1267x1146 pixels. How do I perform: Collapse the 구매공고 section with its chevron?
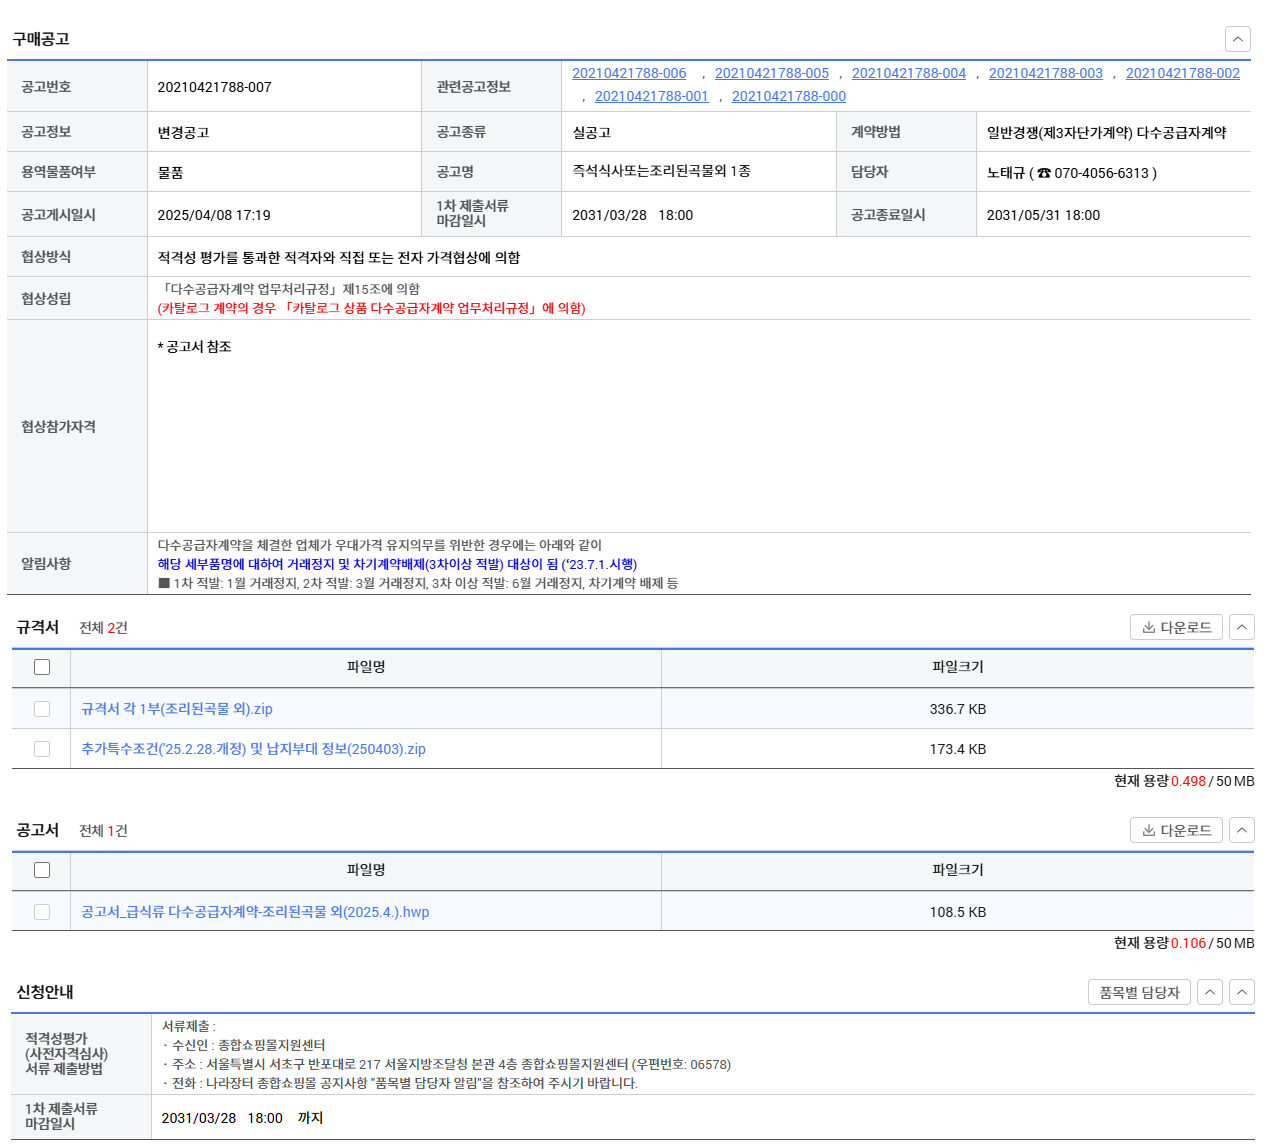pos(1237,39)
